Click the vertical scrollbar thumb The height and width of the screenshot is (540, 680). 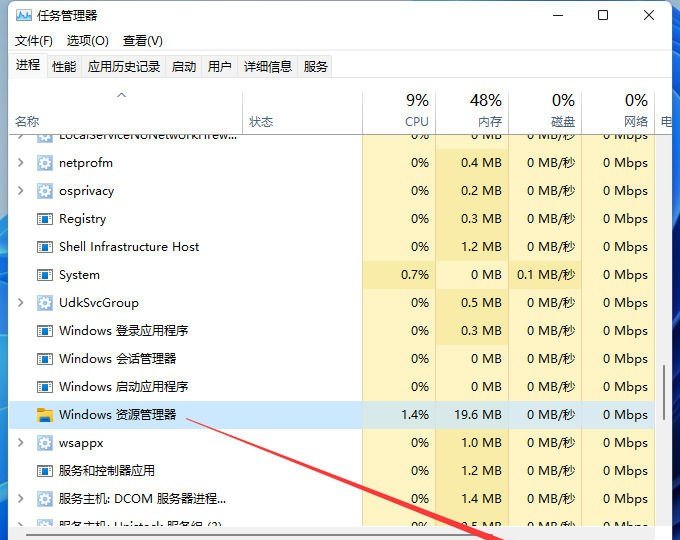[664, 392]
